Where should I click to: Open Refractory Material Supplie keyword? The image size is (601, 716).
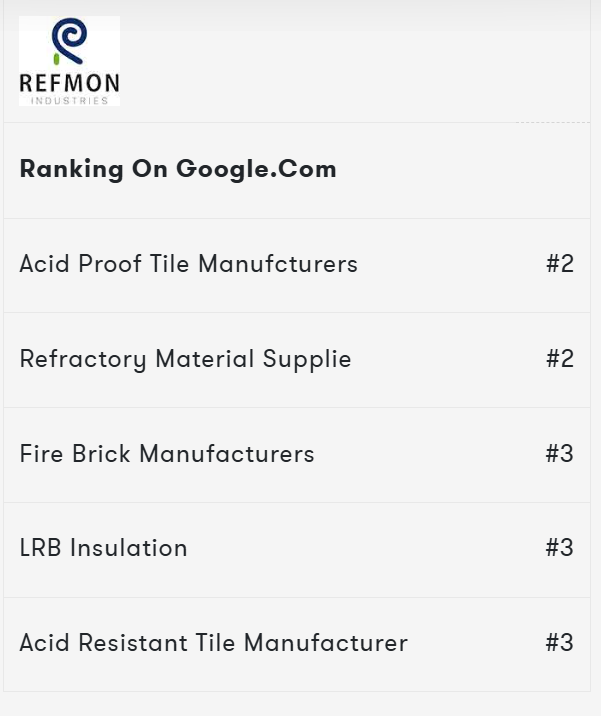[185, 359]
